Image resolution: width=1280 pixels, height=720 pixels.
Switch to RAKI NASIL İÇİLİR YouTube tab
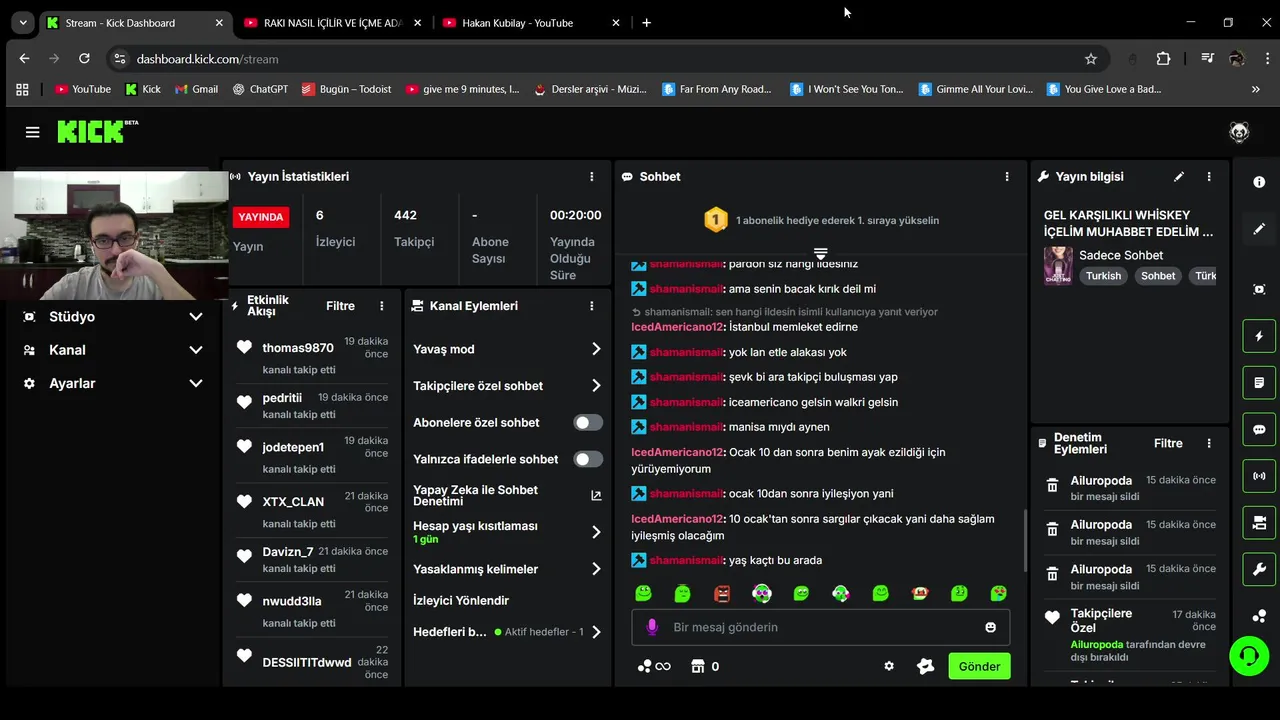tap(333, 22)
